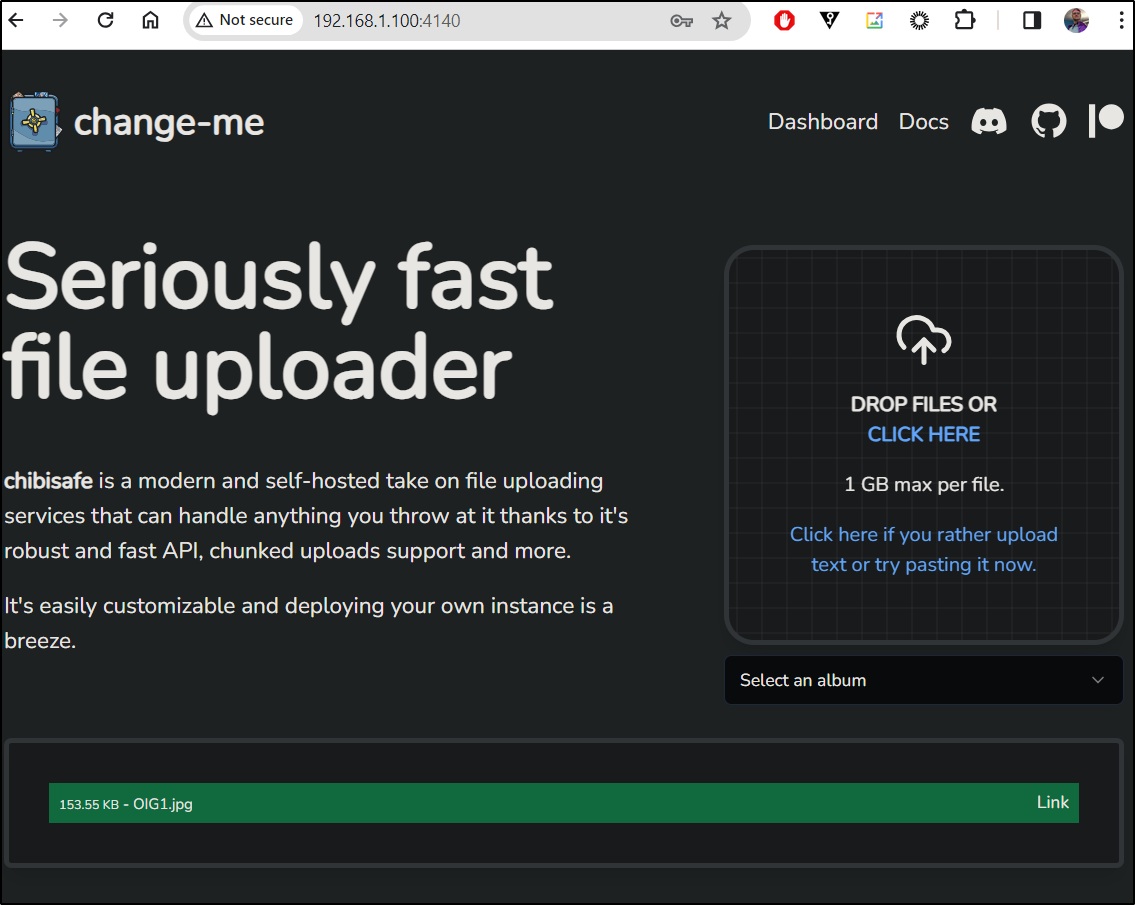Image resolution: width=1135 pixels, height=905 pixels.
Task: Open the black V-shaped extension icon
Action: 830,20
